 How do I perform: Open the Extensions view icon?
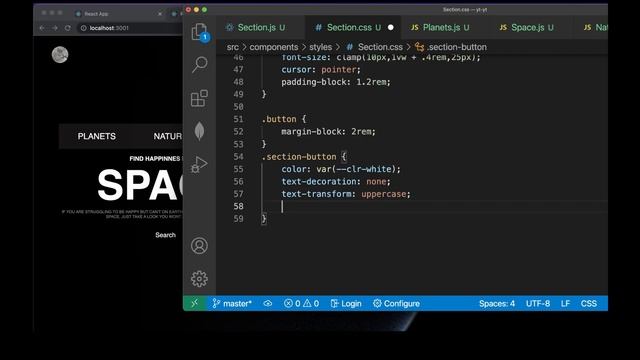coord(199,98)
